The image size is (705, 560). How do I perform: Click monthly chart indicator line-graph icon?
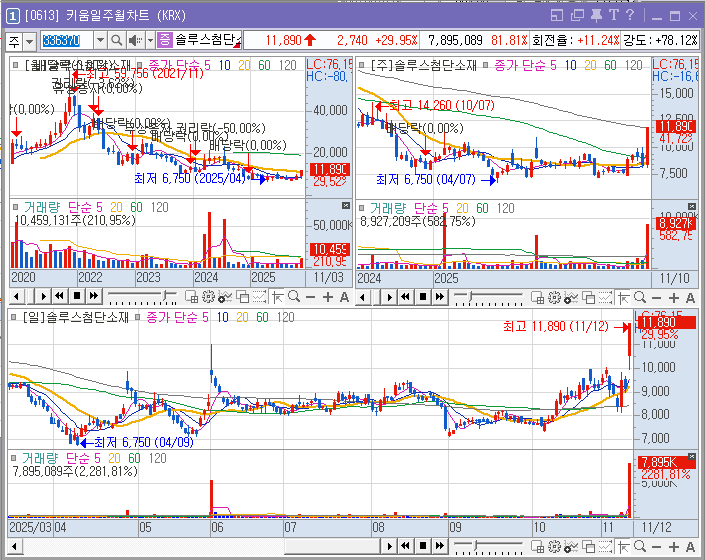225,297
